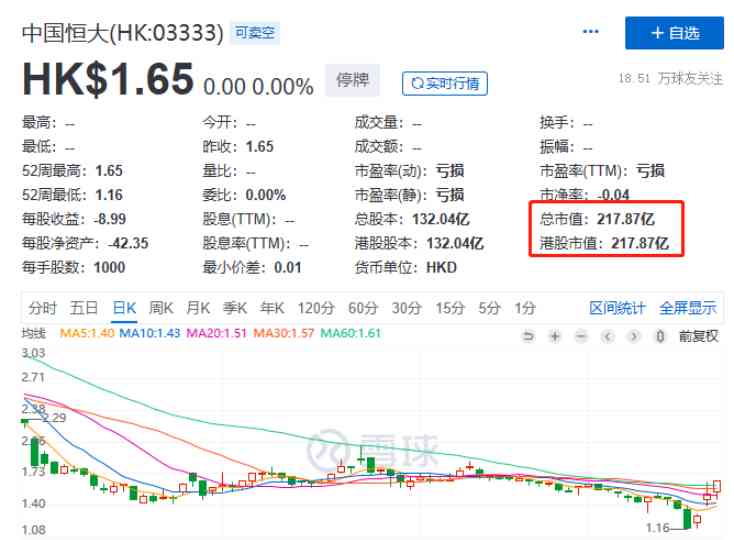Click the MA5:1.40 indicator label

pyautogui.click(x=87, y=333)
